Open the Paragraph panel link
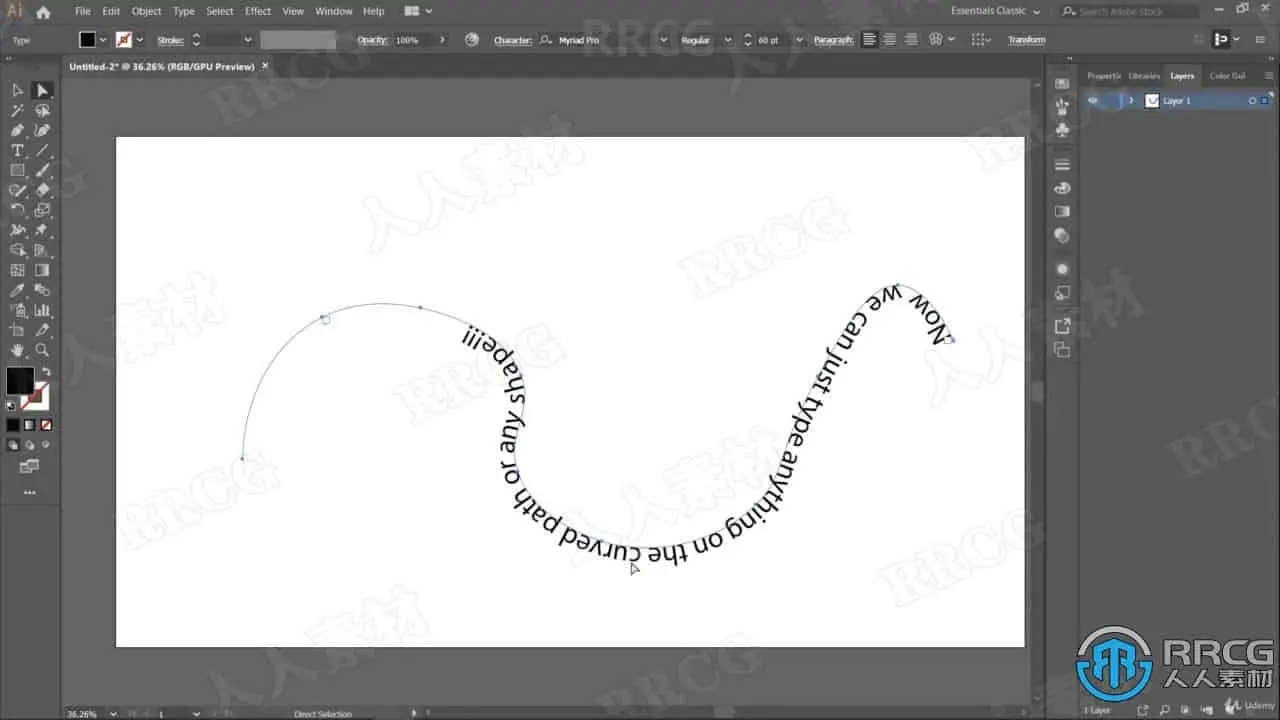The width and height of the screenshot is (1280, 720). point(833,40)
